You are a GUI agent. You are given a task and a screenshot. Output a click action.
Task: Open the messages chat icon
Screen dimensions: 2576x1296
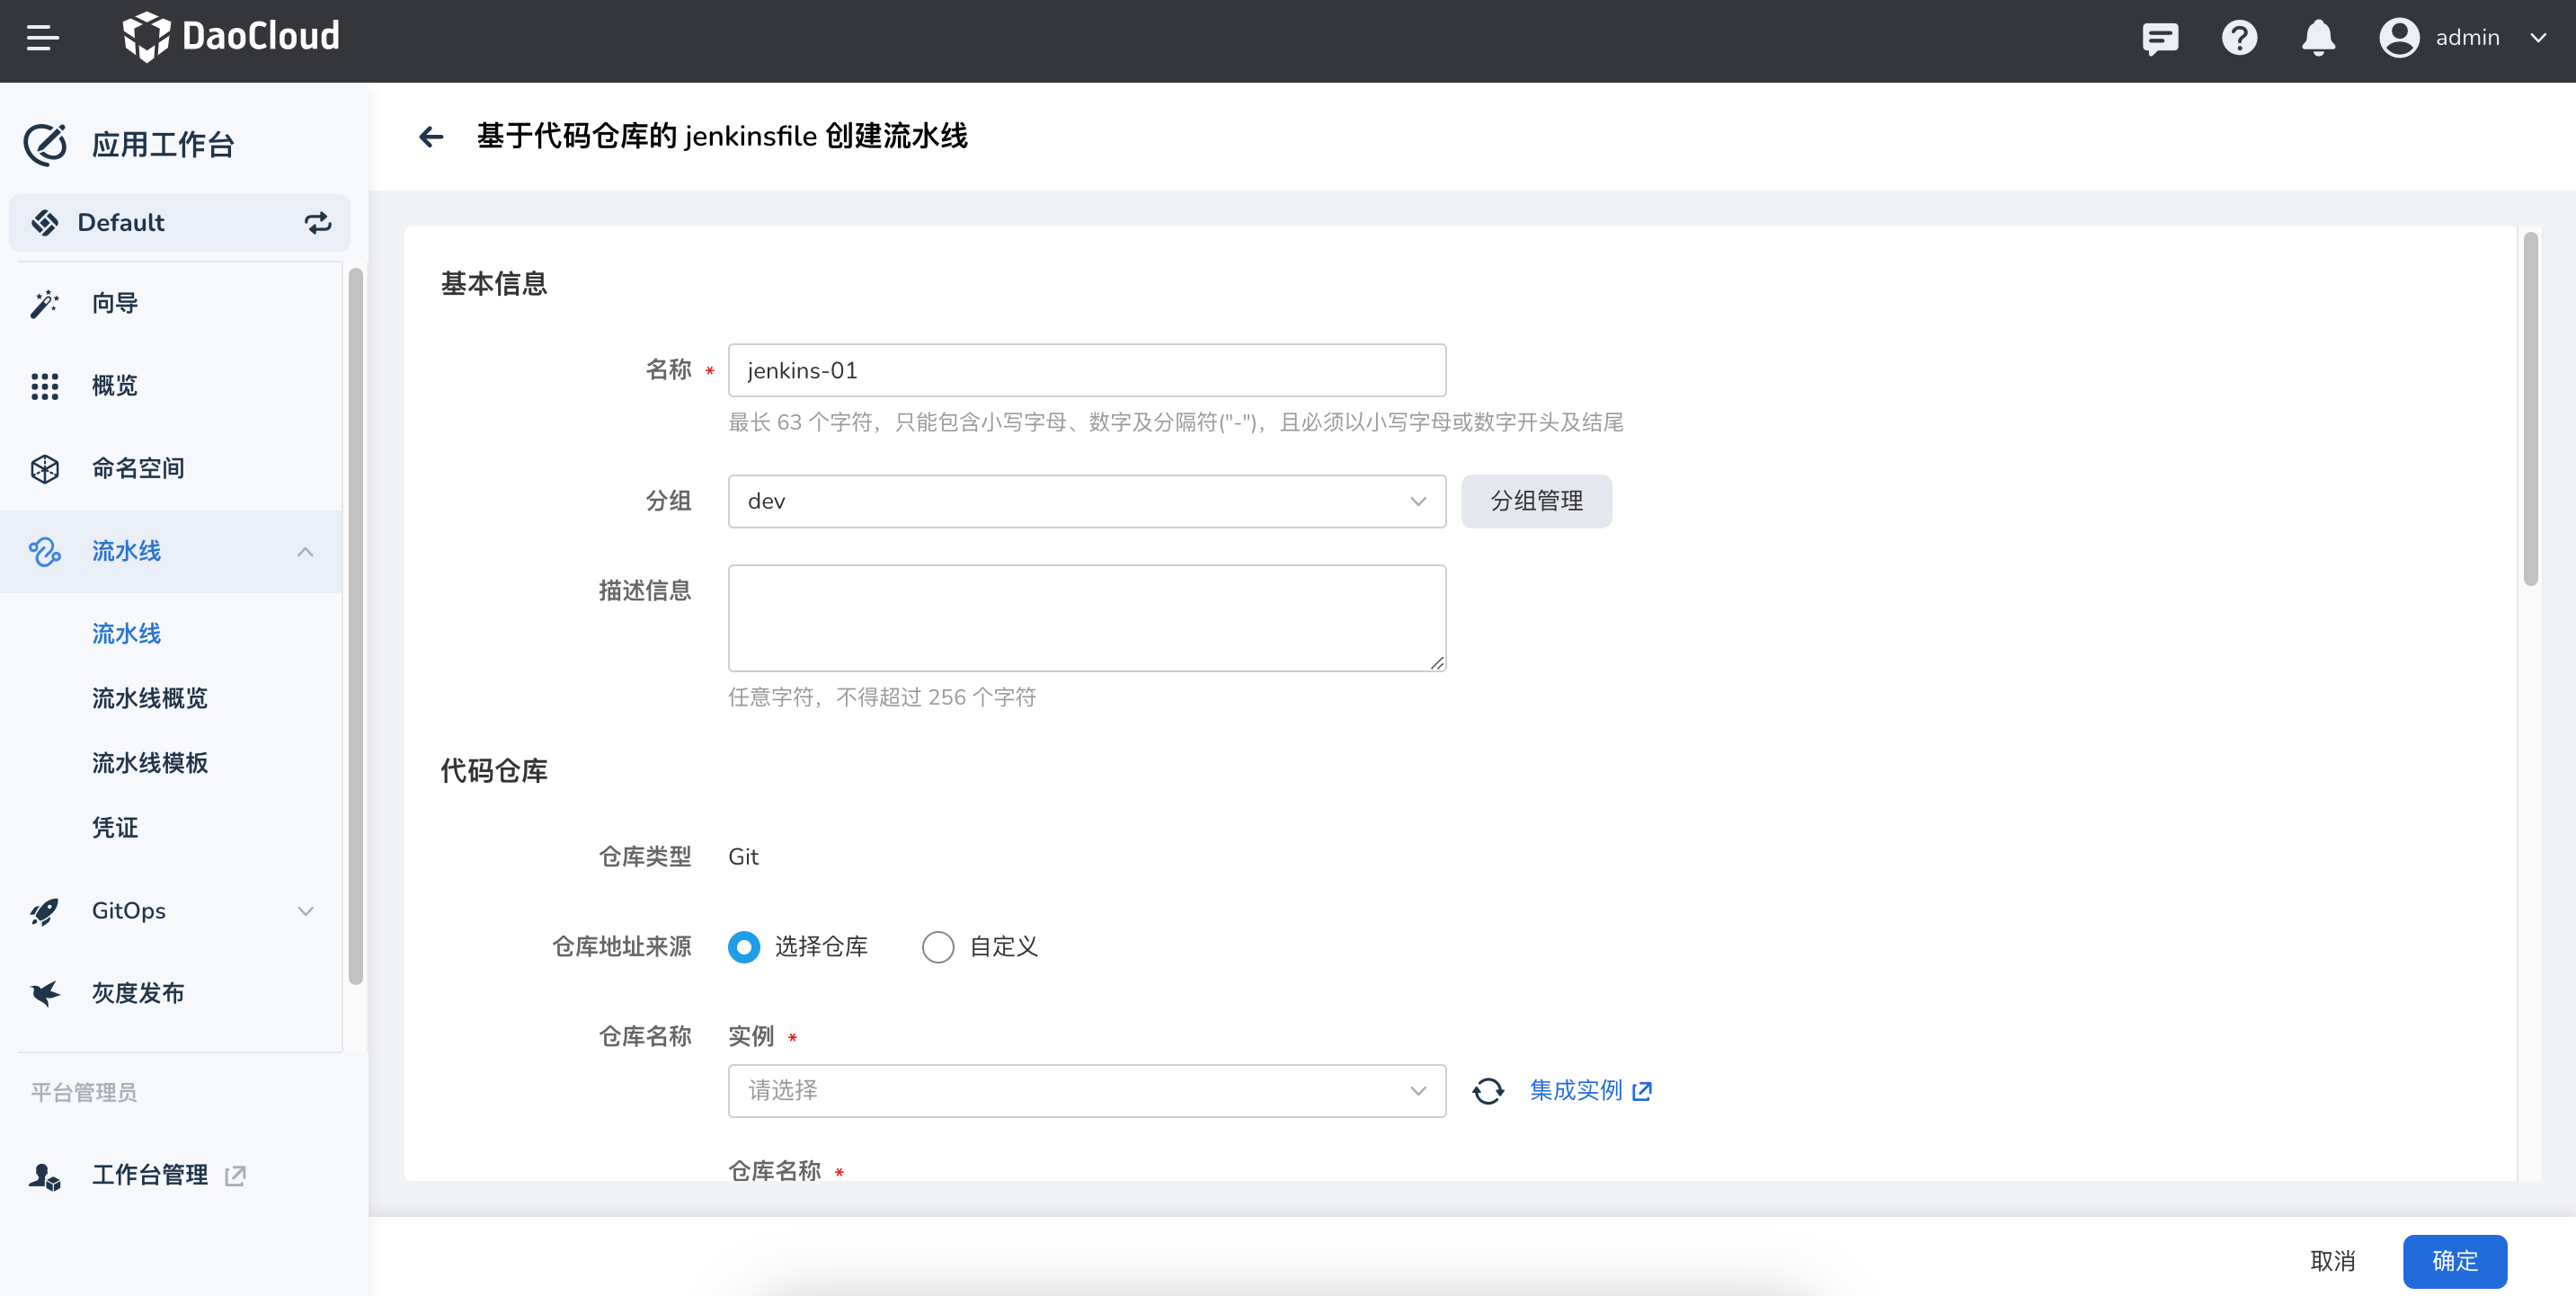(x=2159, y=38)
